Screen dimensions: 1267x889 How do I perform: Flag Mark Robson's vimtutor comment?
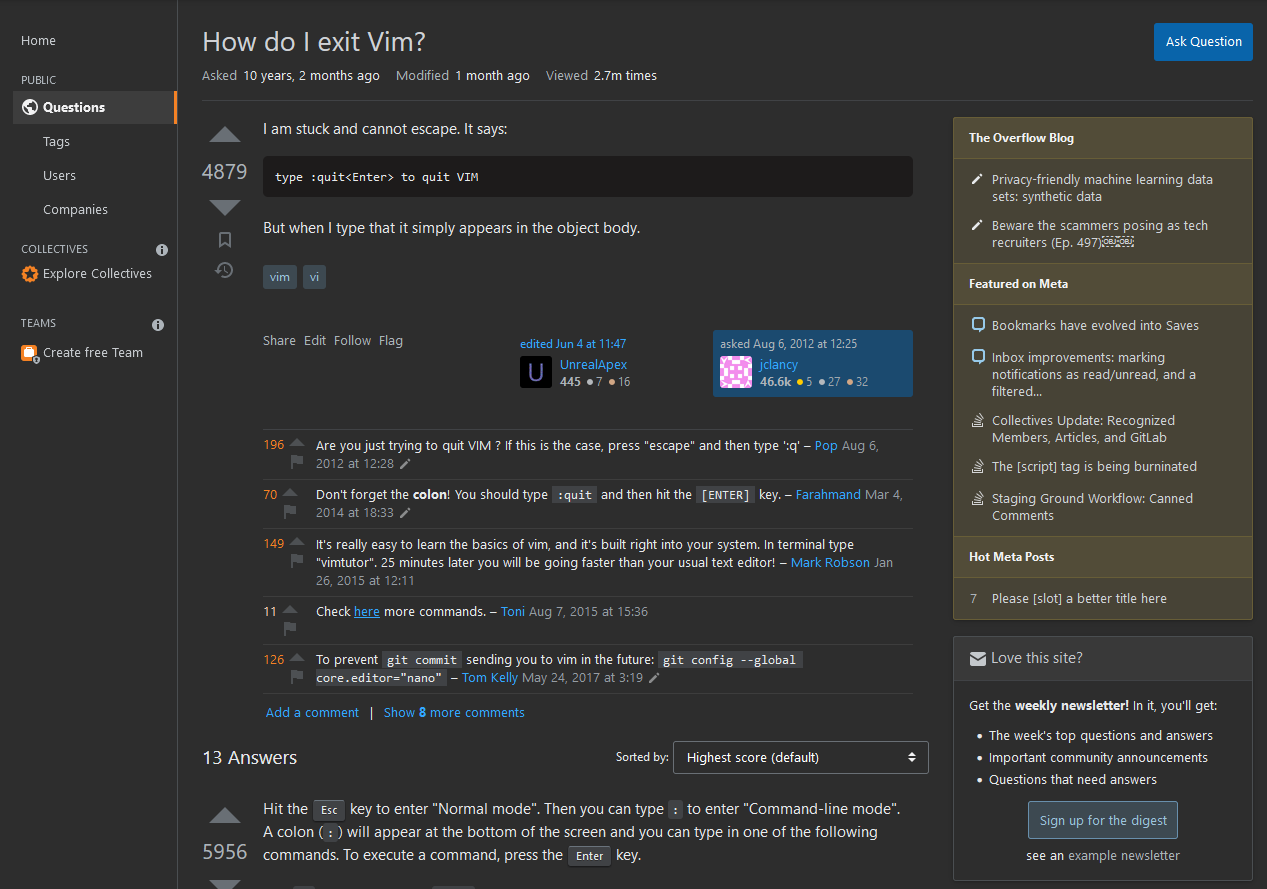(x=297, y=561)
